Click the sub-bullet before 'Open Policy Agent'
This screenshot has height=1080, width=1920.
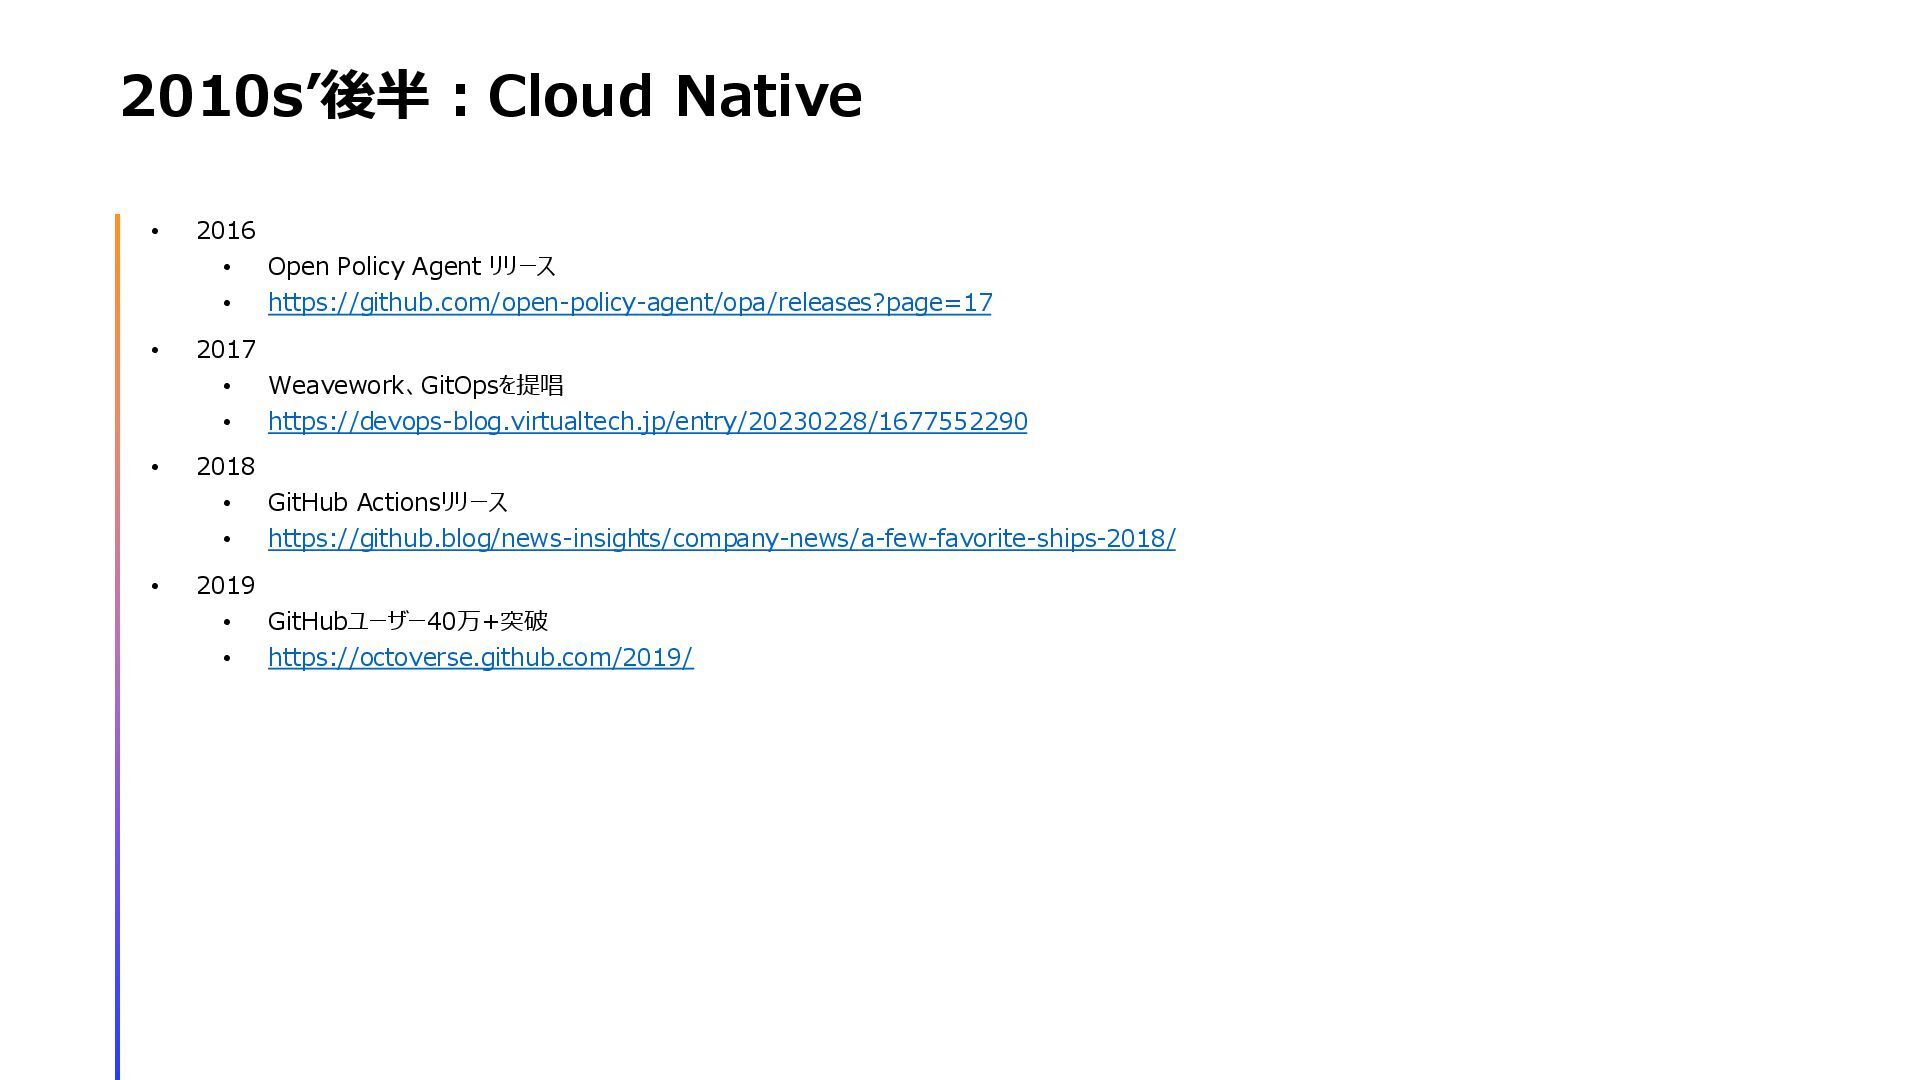(227, 268)
